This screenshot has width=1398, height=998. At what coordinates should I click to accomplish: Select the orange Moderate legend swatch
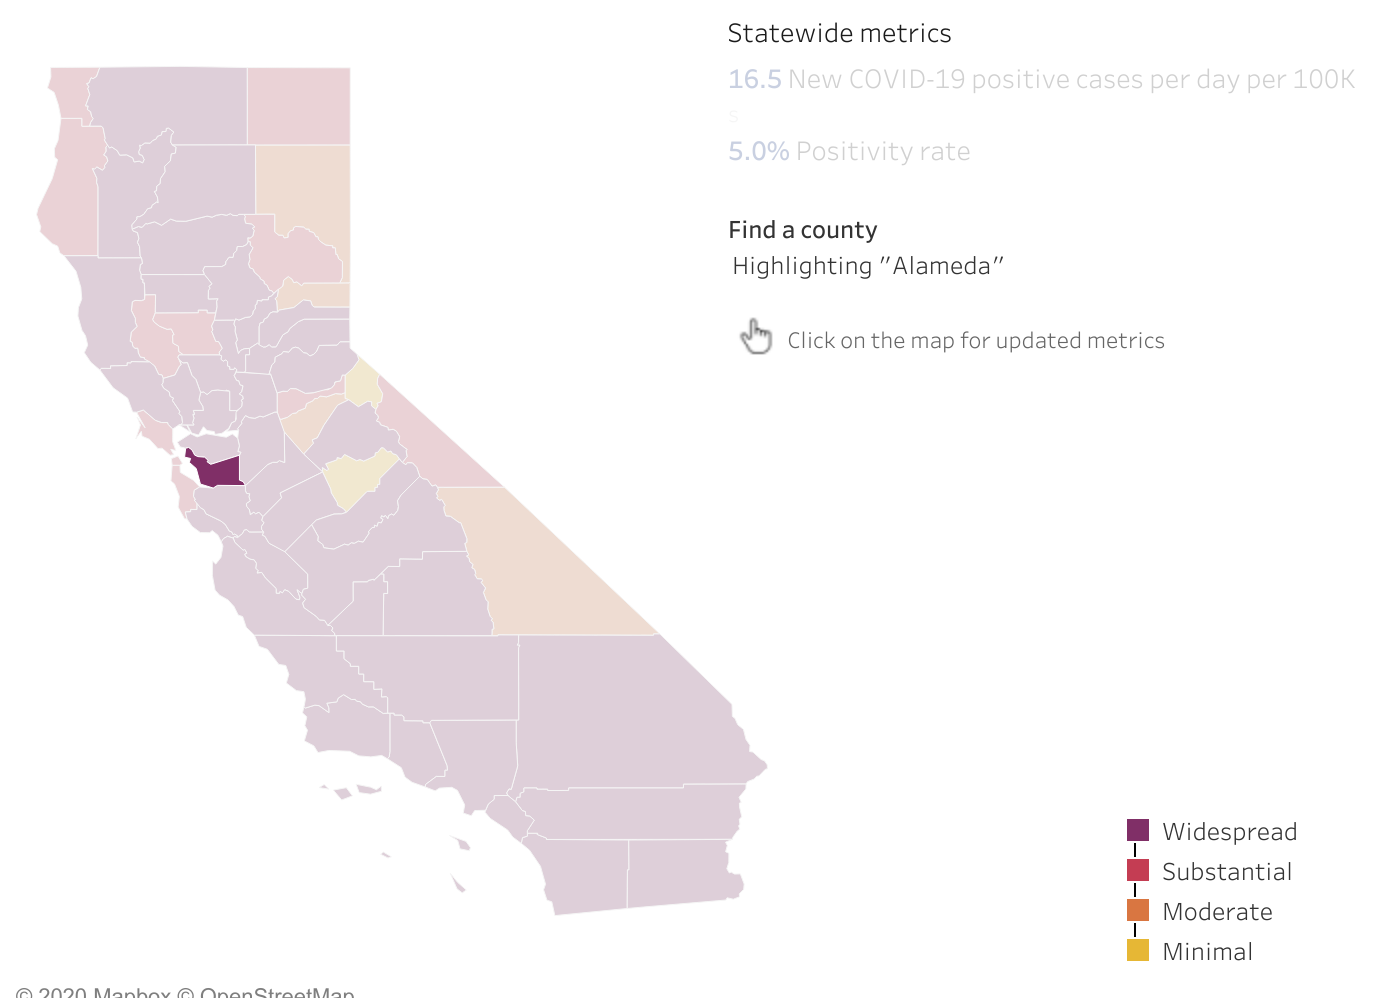pyautogui.click(x=1138, y=910)
